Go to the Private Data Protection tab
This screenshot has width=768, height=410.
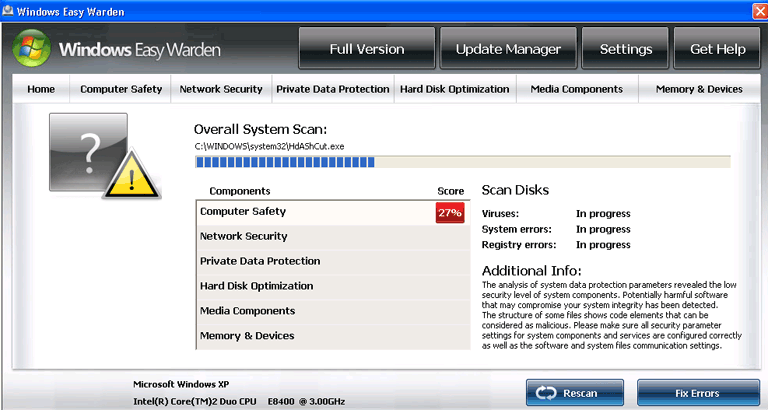click(x=333, y=89)
